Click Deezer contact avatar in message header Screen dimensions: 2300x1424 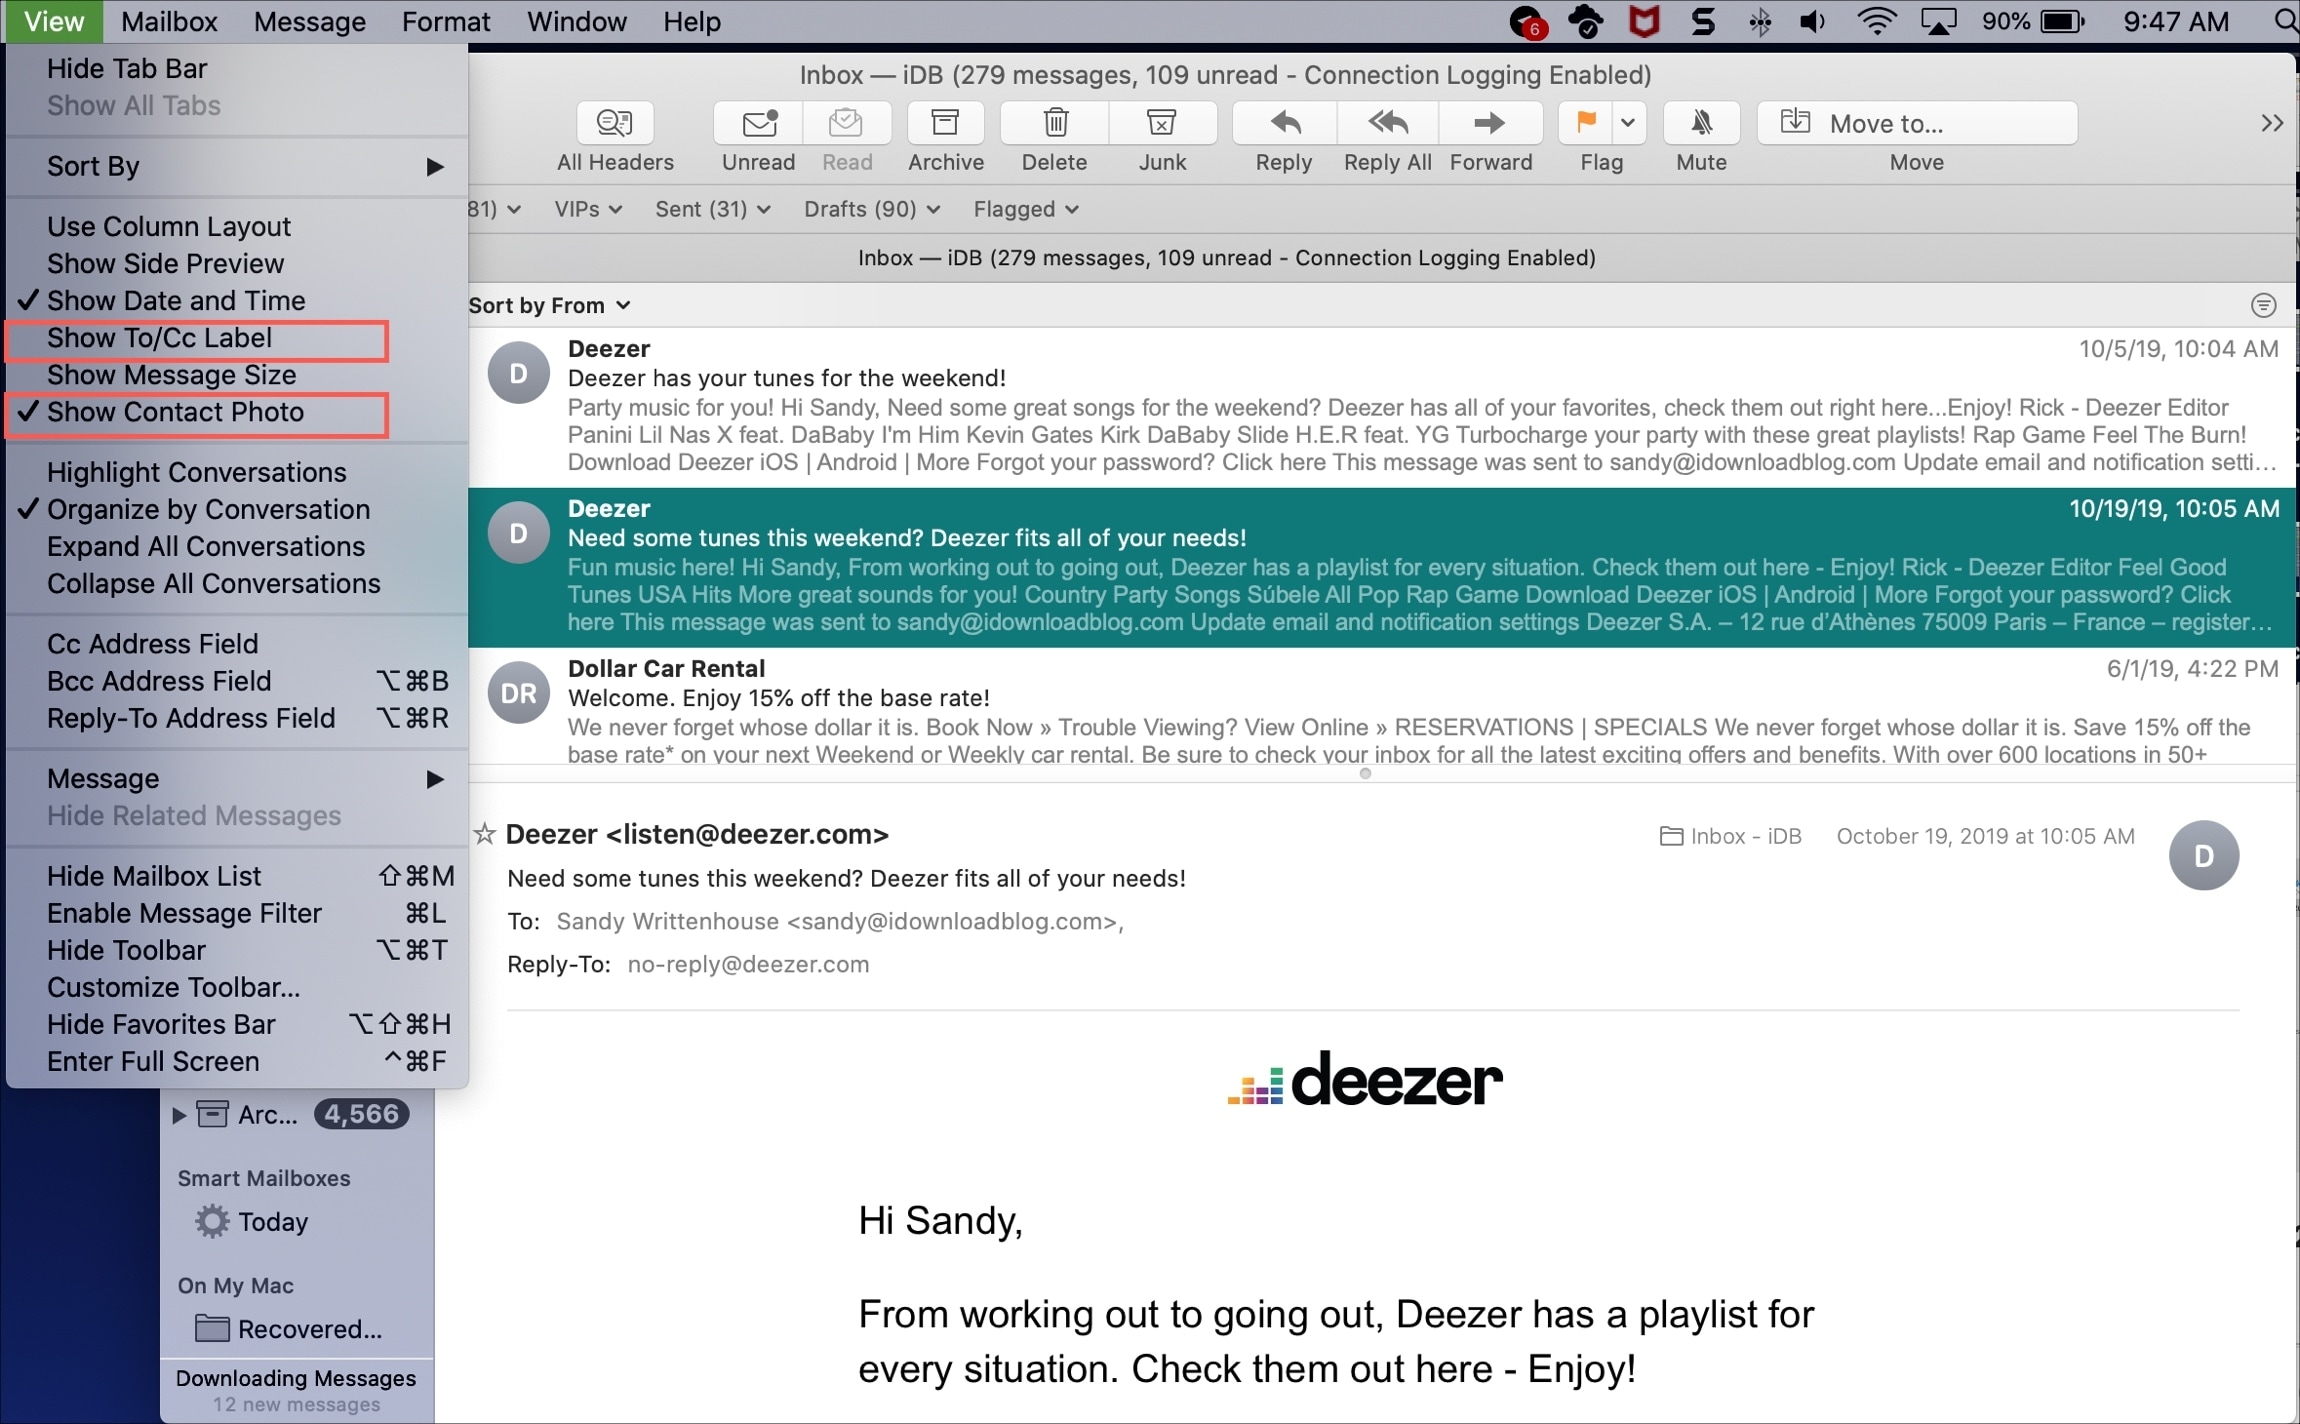(2203, 855)
